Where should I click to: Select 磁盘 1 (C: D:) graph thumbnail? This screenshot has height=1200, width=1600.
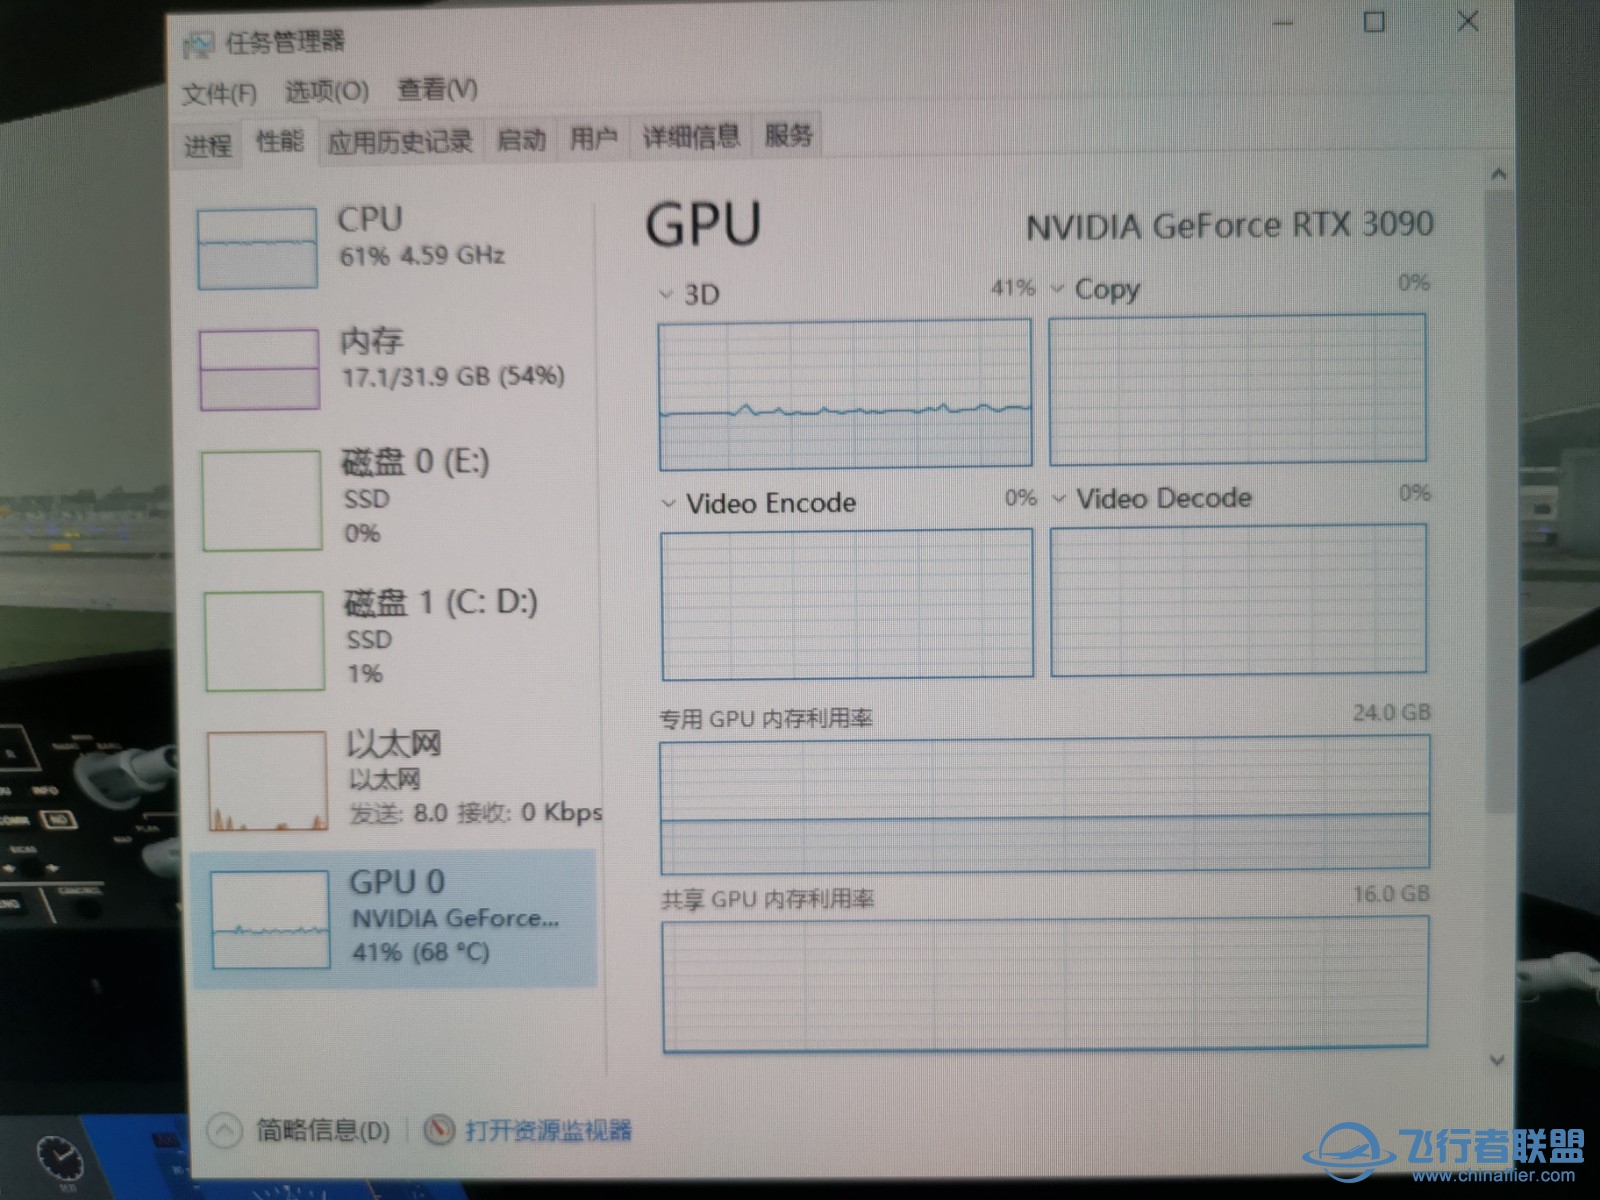(265, 641)
